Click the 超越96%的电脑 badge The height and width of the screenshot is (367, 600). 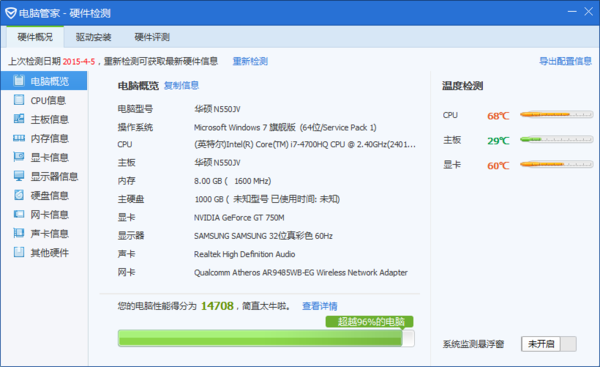click(369, 321)
